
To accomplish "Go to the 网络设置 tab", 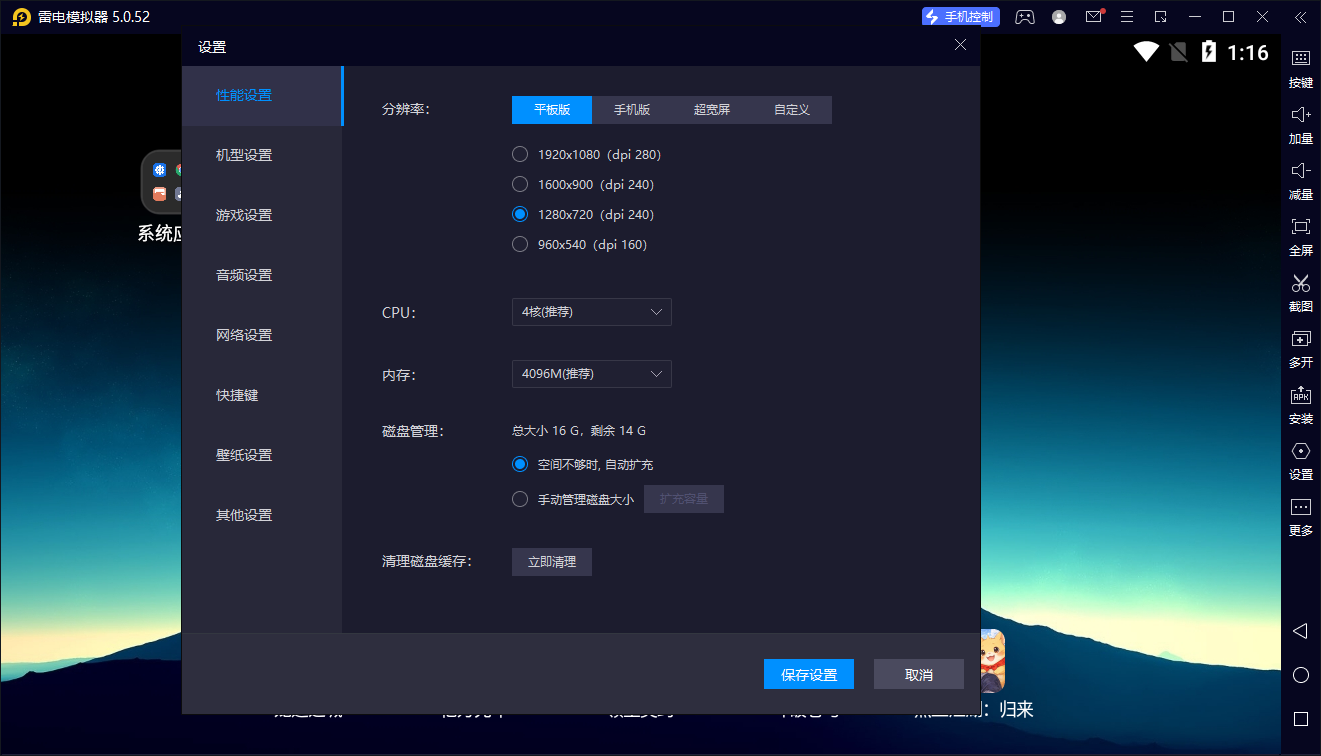I will click(262, 335).
